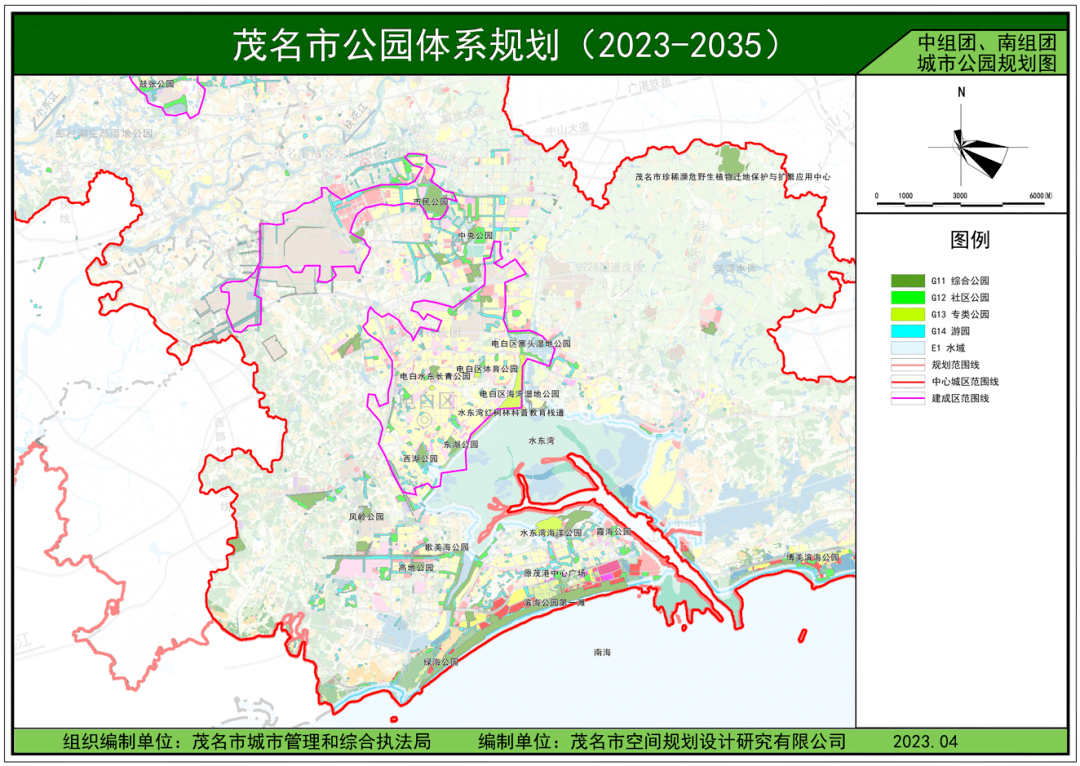Click the N letter above the compass

pos(962,92)
